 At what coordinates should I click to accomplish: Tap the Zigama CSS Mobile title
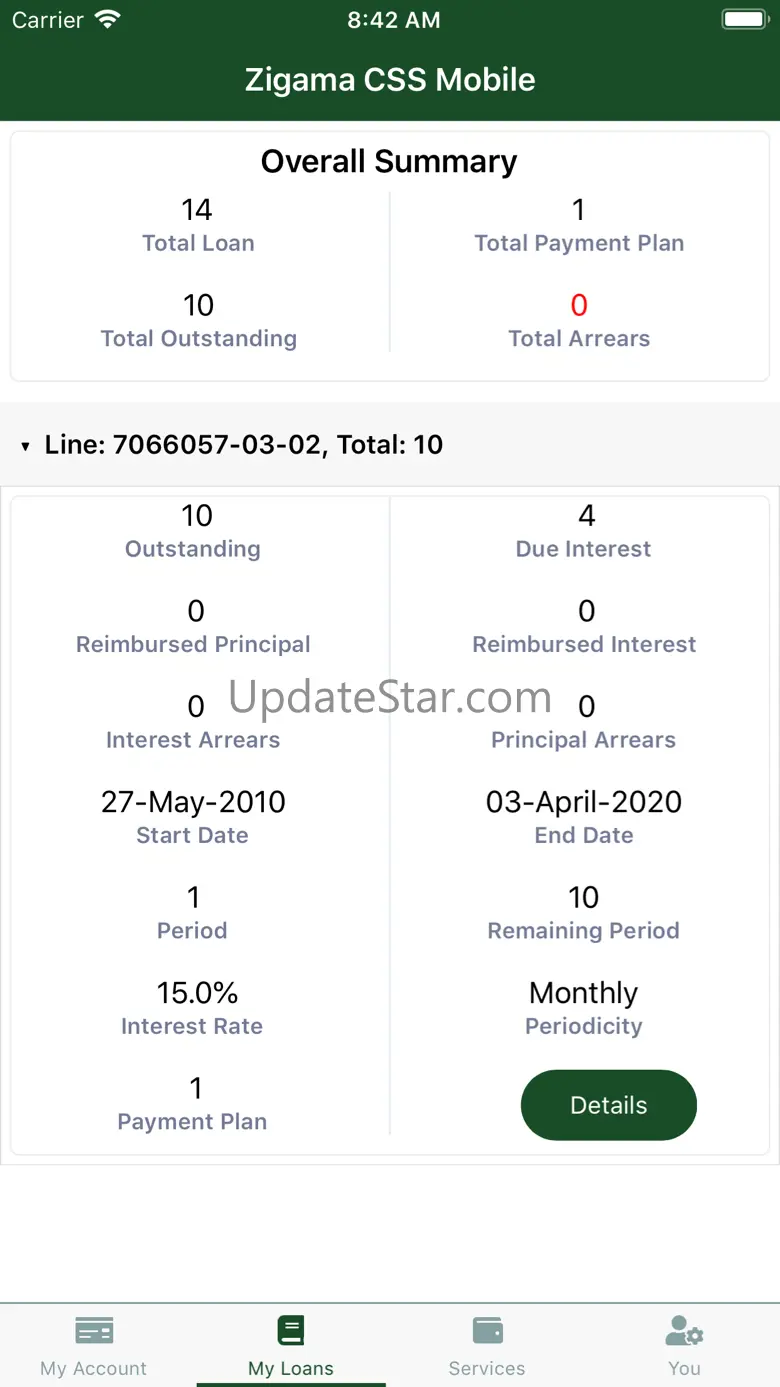[x=390, y=80]
